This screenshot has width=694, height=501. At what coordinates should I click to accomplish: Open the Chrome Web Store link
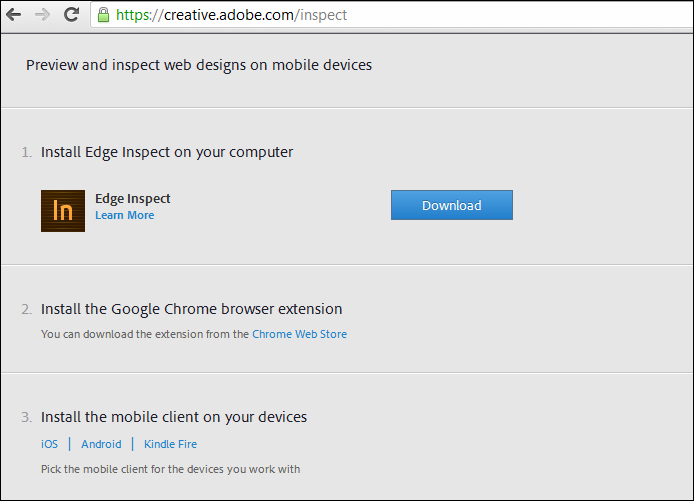pos(300,334)
